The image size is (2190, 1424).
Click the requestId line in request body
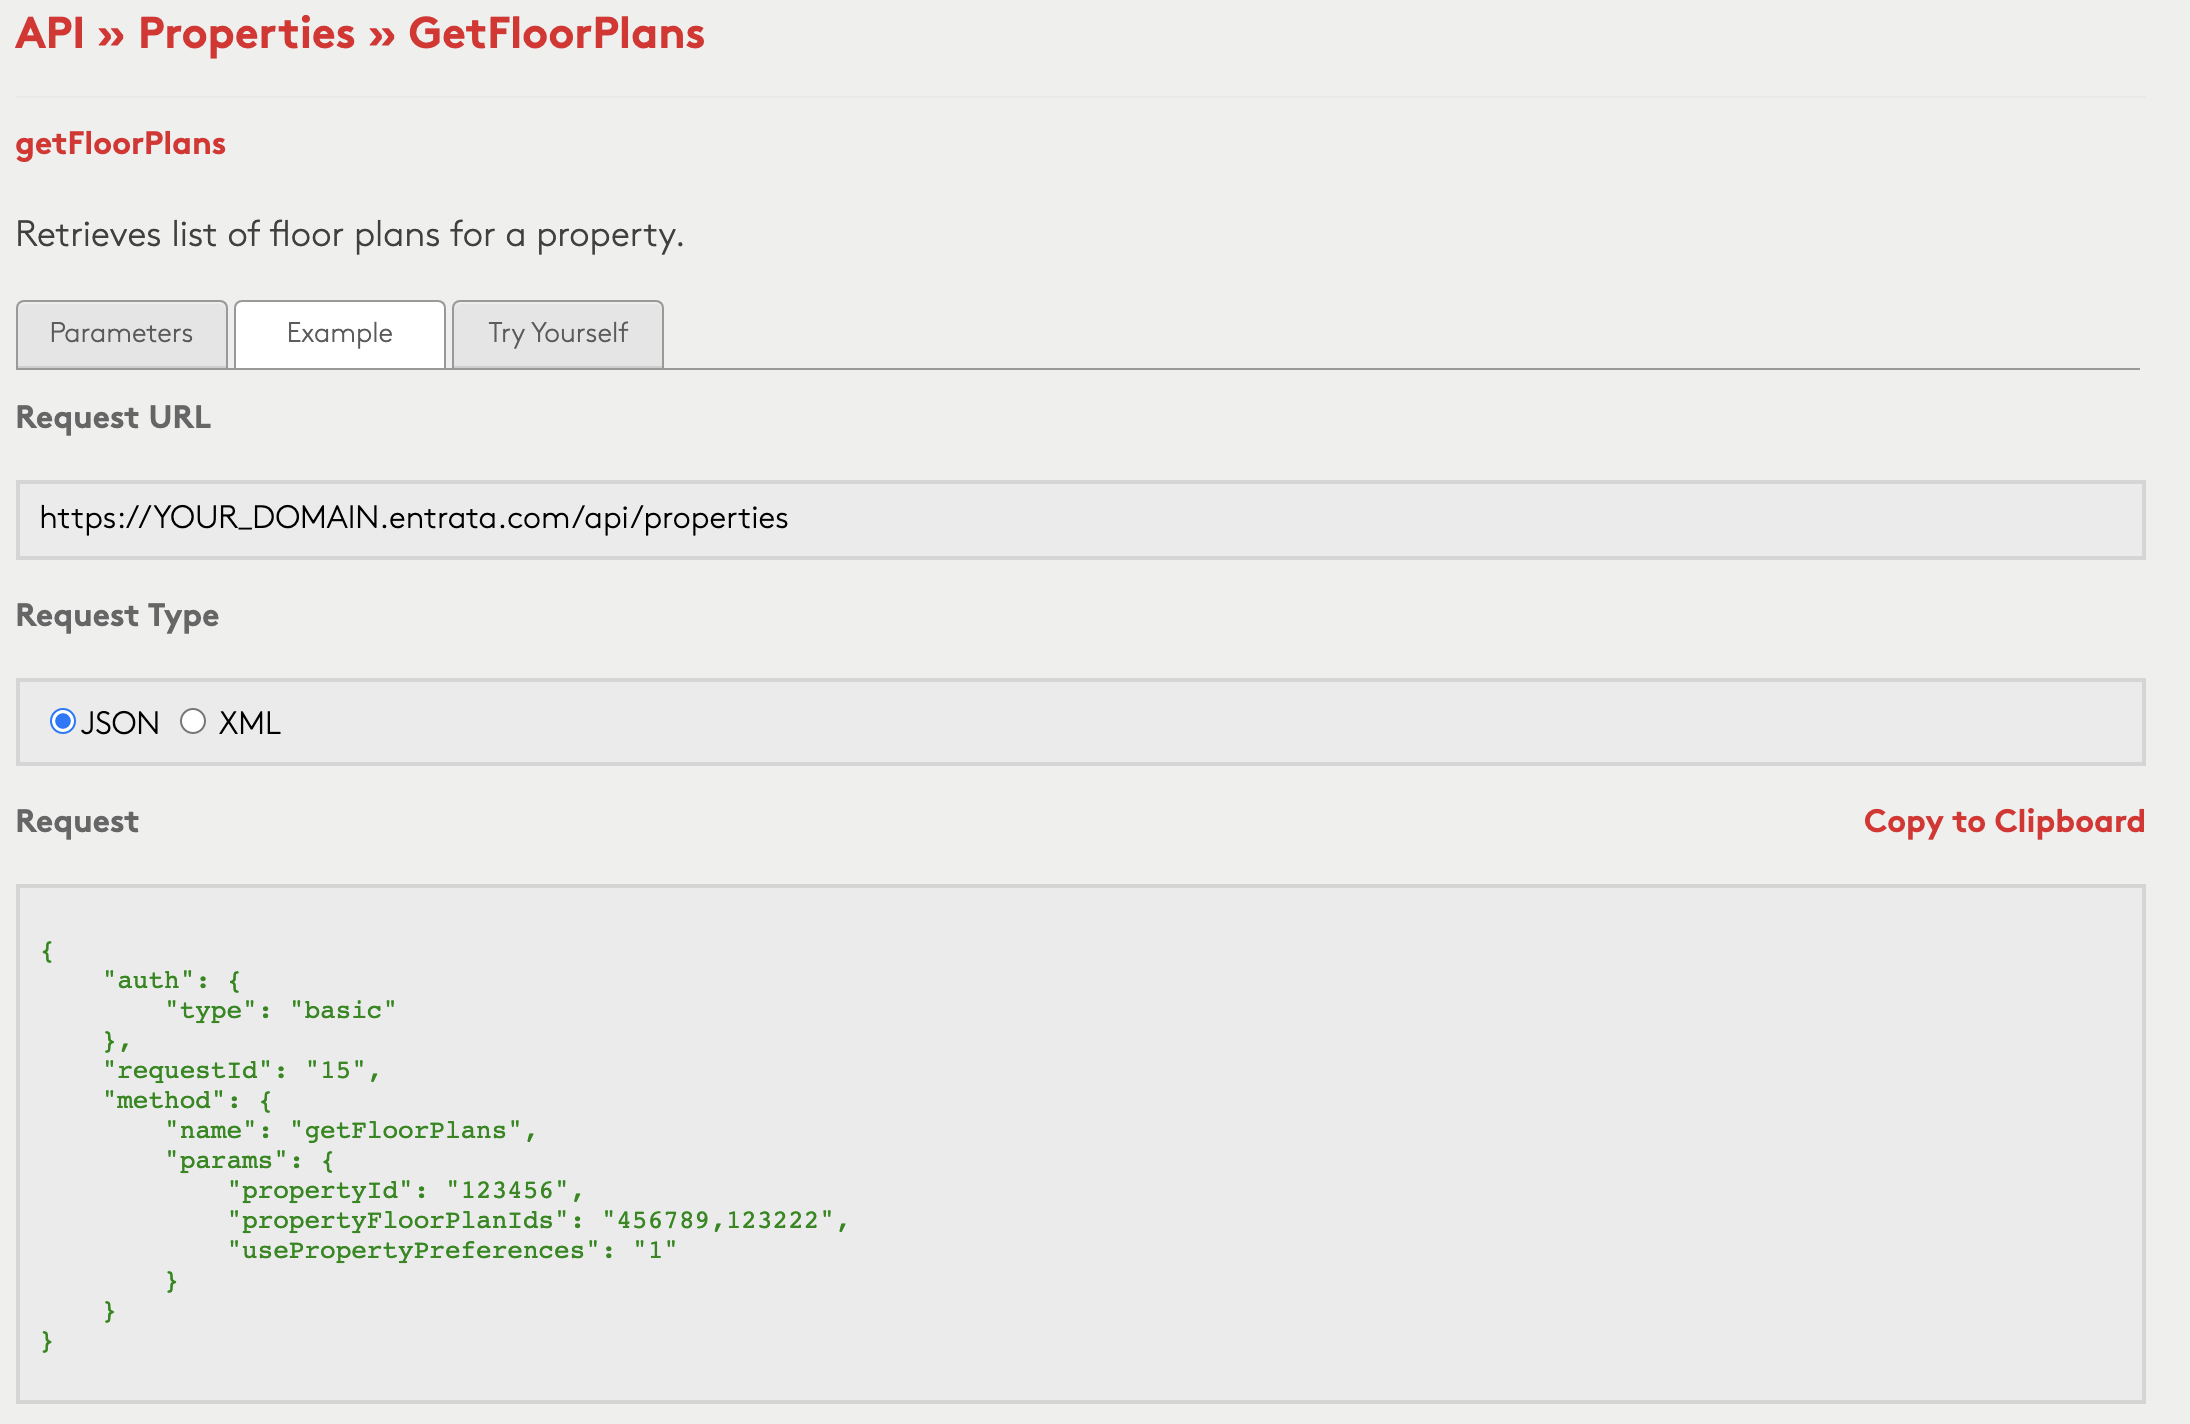242,1070
